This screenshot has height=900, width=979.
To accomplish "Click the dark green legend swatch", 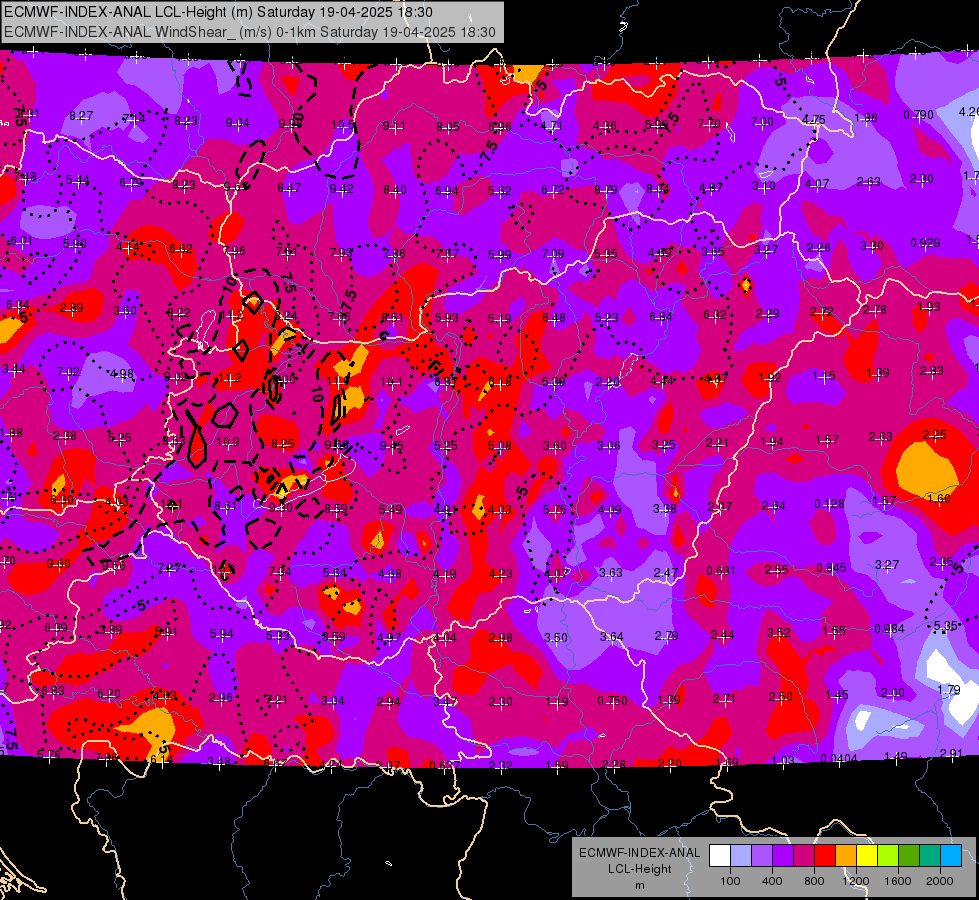I will coord(909,856).
